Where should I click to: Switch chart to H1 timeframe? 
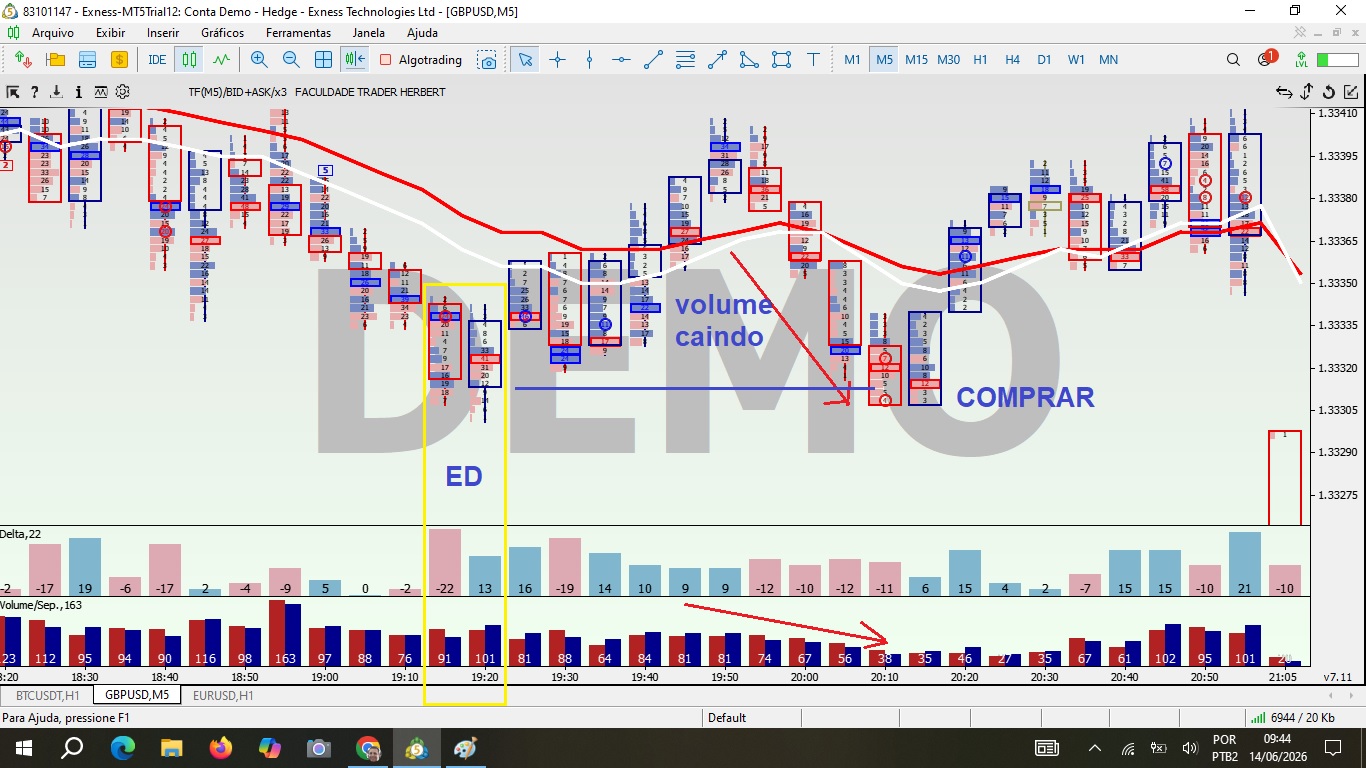(980, 60)
